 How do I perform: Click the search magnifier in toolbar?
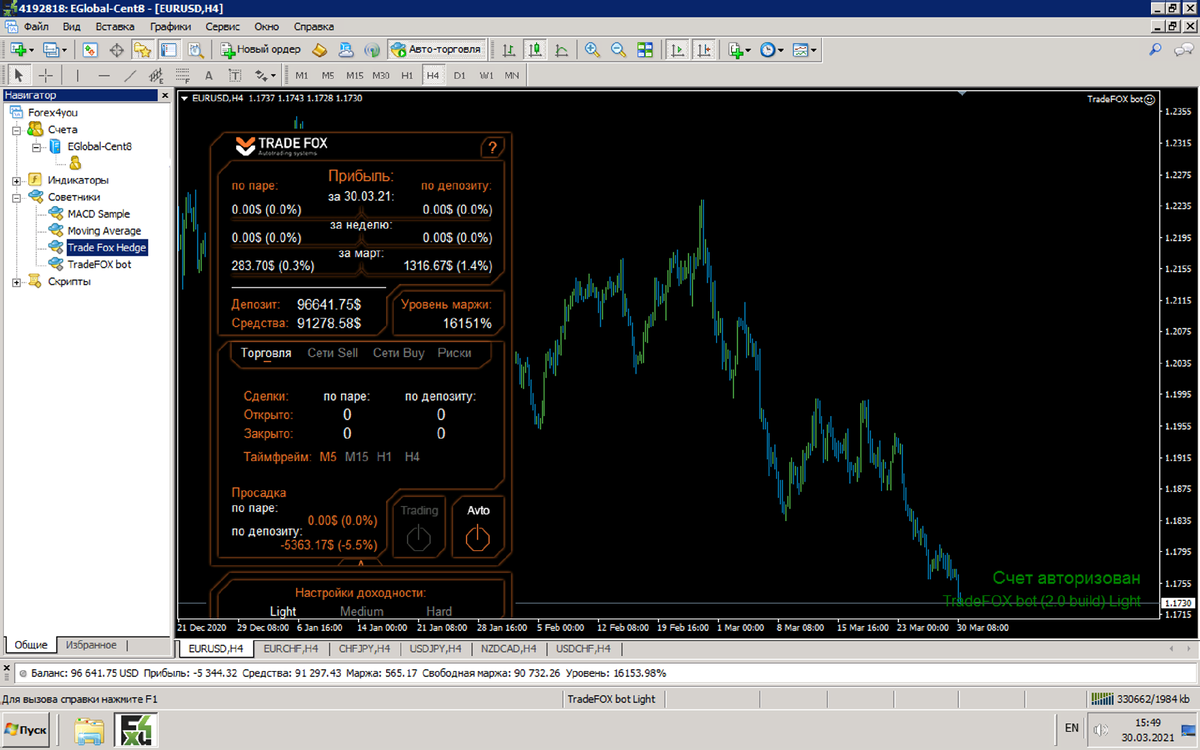[x=1156, y=49]
